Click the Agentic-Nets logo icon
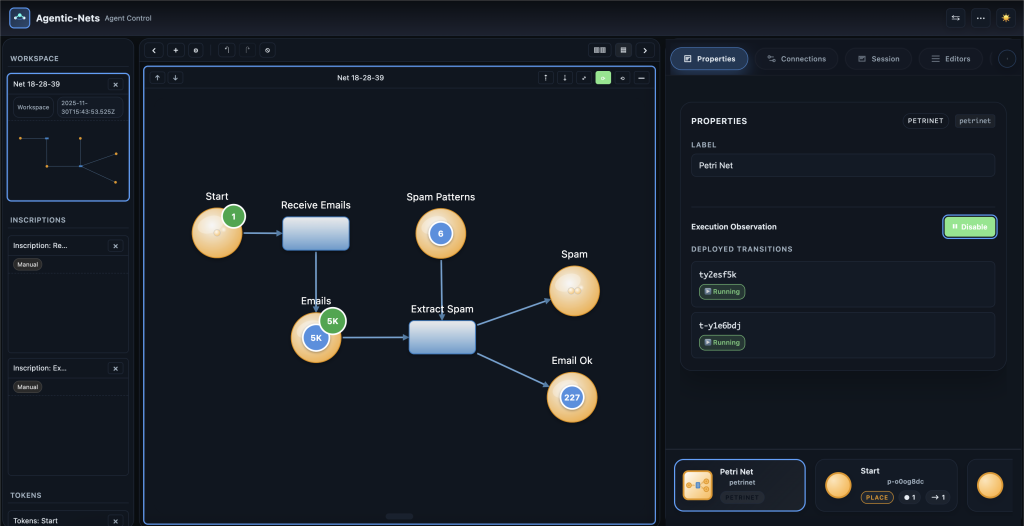Viewport: 1024px width, 526px height. click(20, 18)
